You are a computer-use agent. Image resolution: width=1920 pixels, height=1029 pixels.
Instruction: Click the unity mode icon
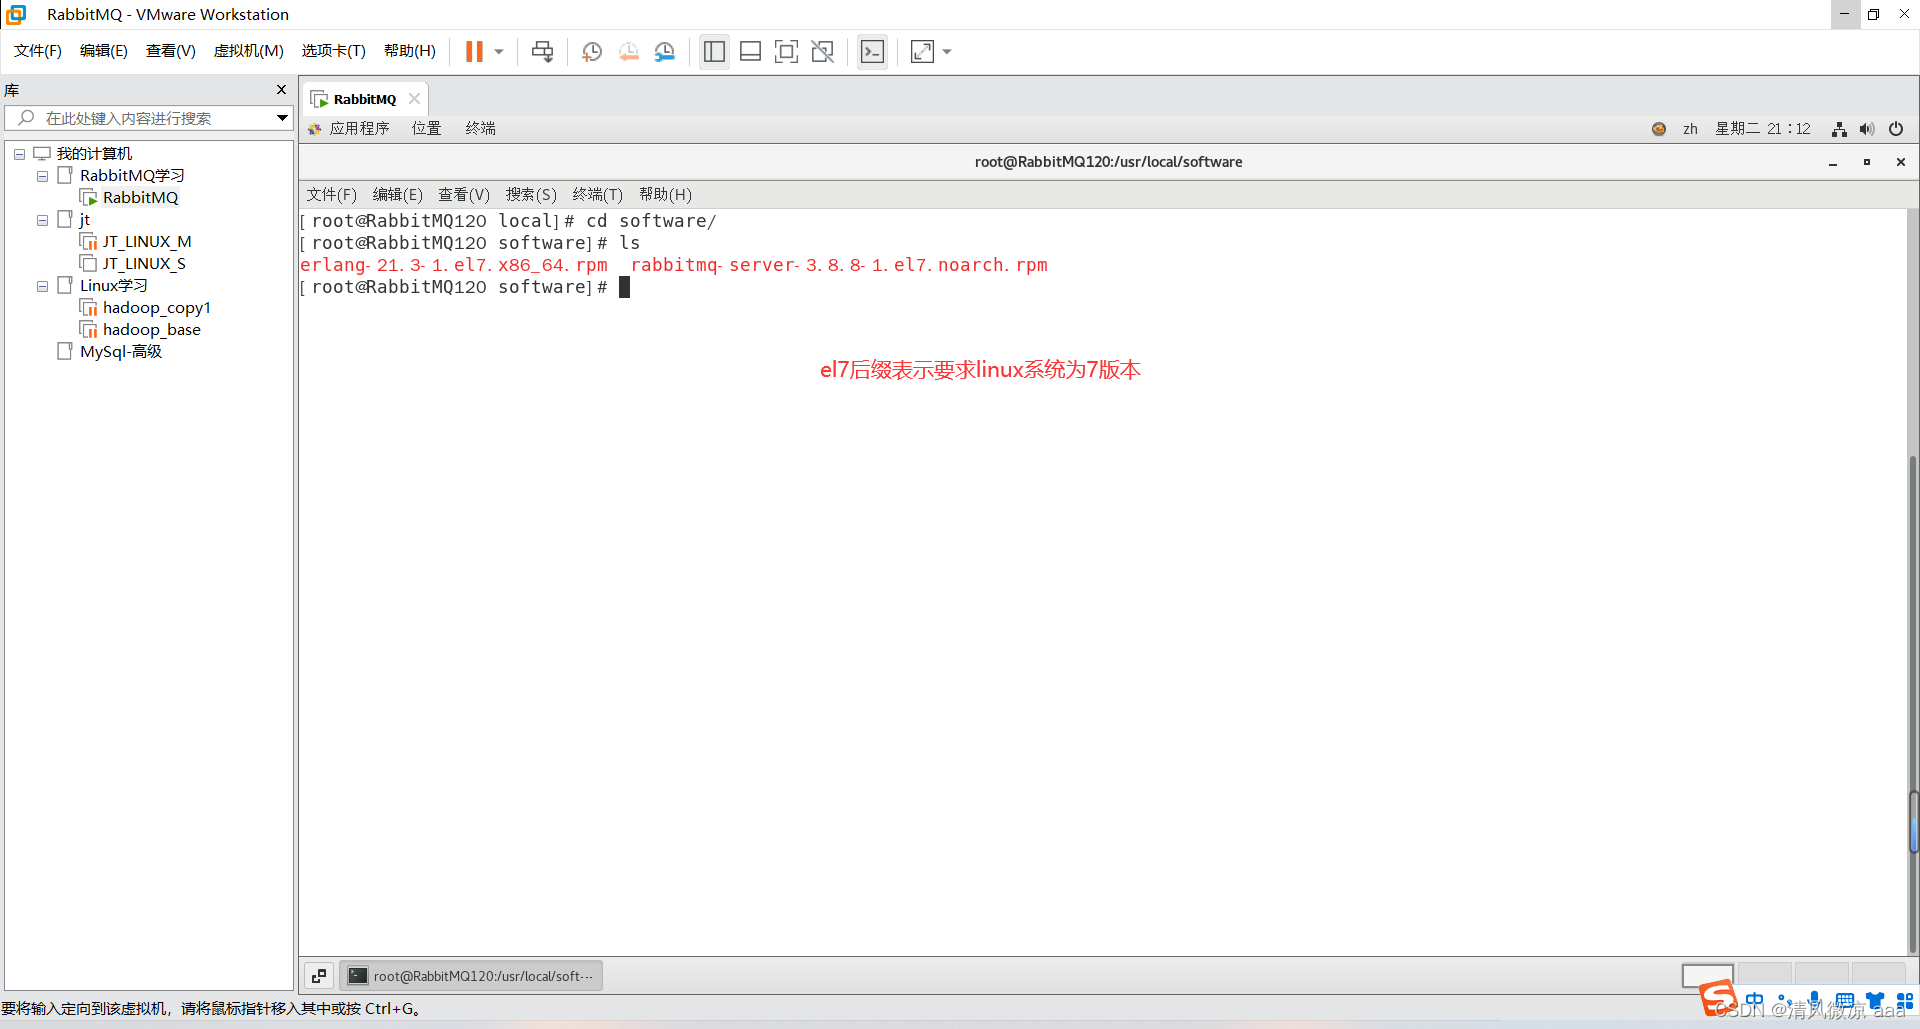(822, 51)
